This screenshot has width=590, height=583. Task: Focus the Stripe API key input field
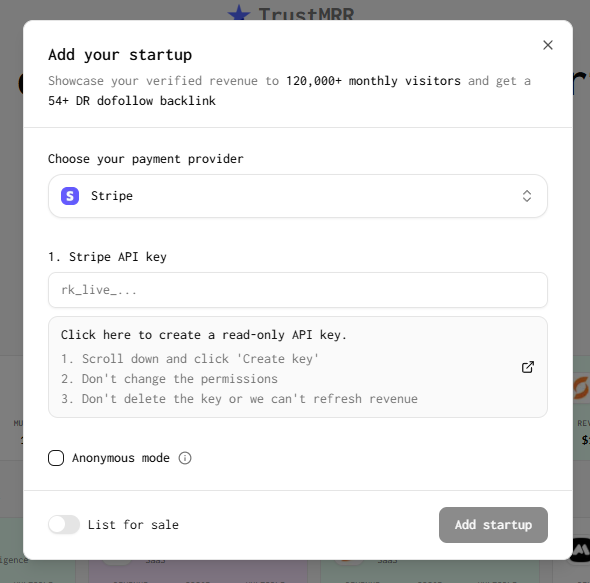point(298,290)
